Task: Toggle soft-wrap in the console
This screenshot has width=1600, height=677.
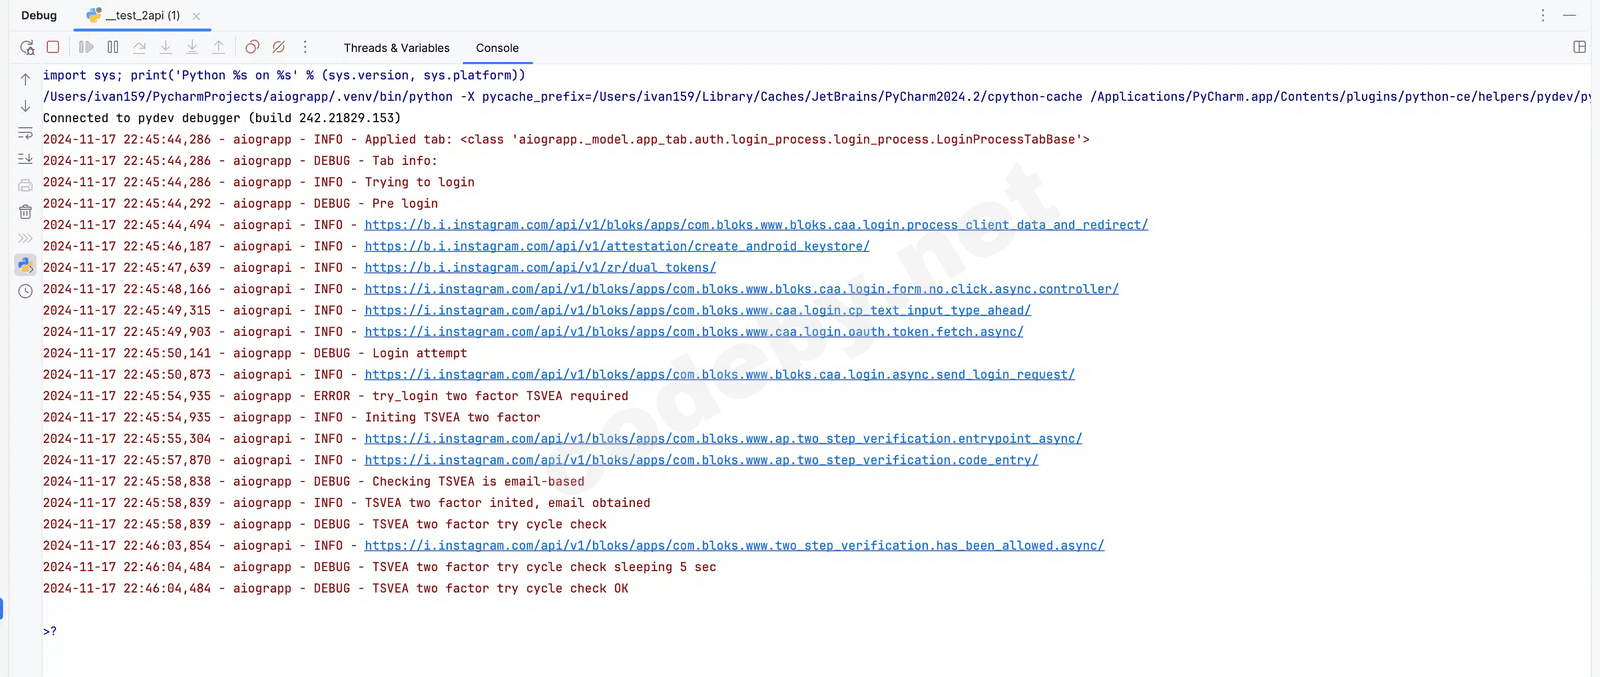Action: pos(26,133)
